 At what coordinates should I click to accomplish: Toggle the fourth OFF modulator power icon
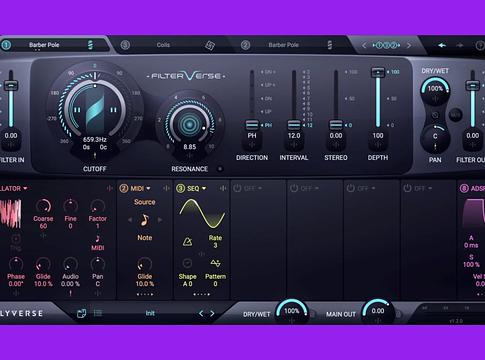click(x=407, y=188)
